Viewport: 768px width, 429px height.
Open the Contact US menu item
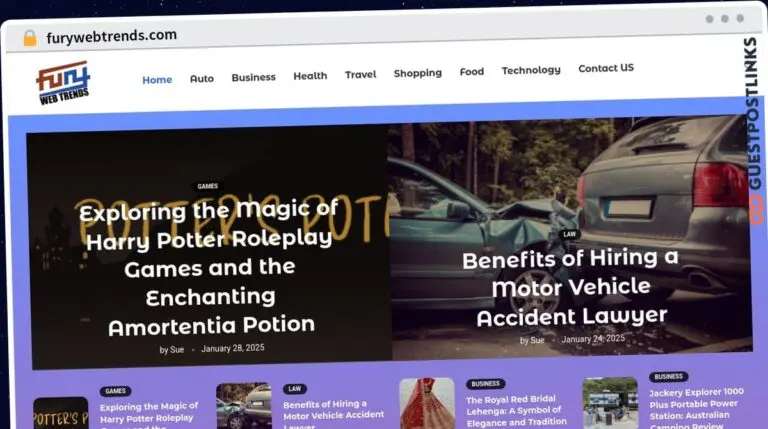click(x=606, y=68)
